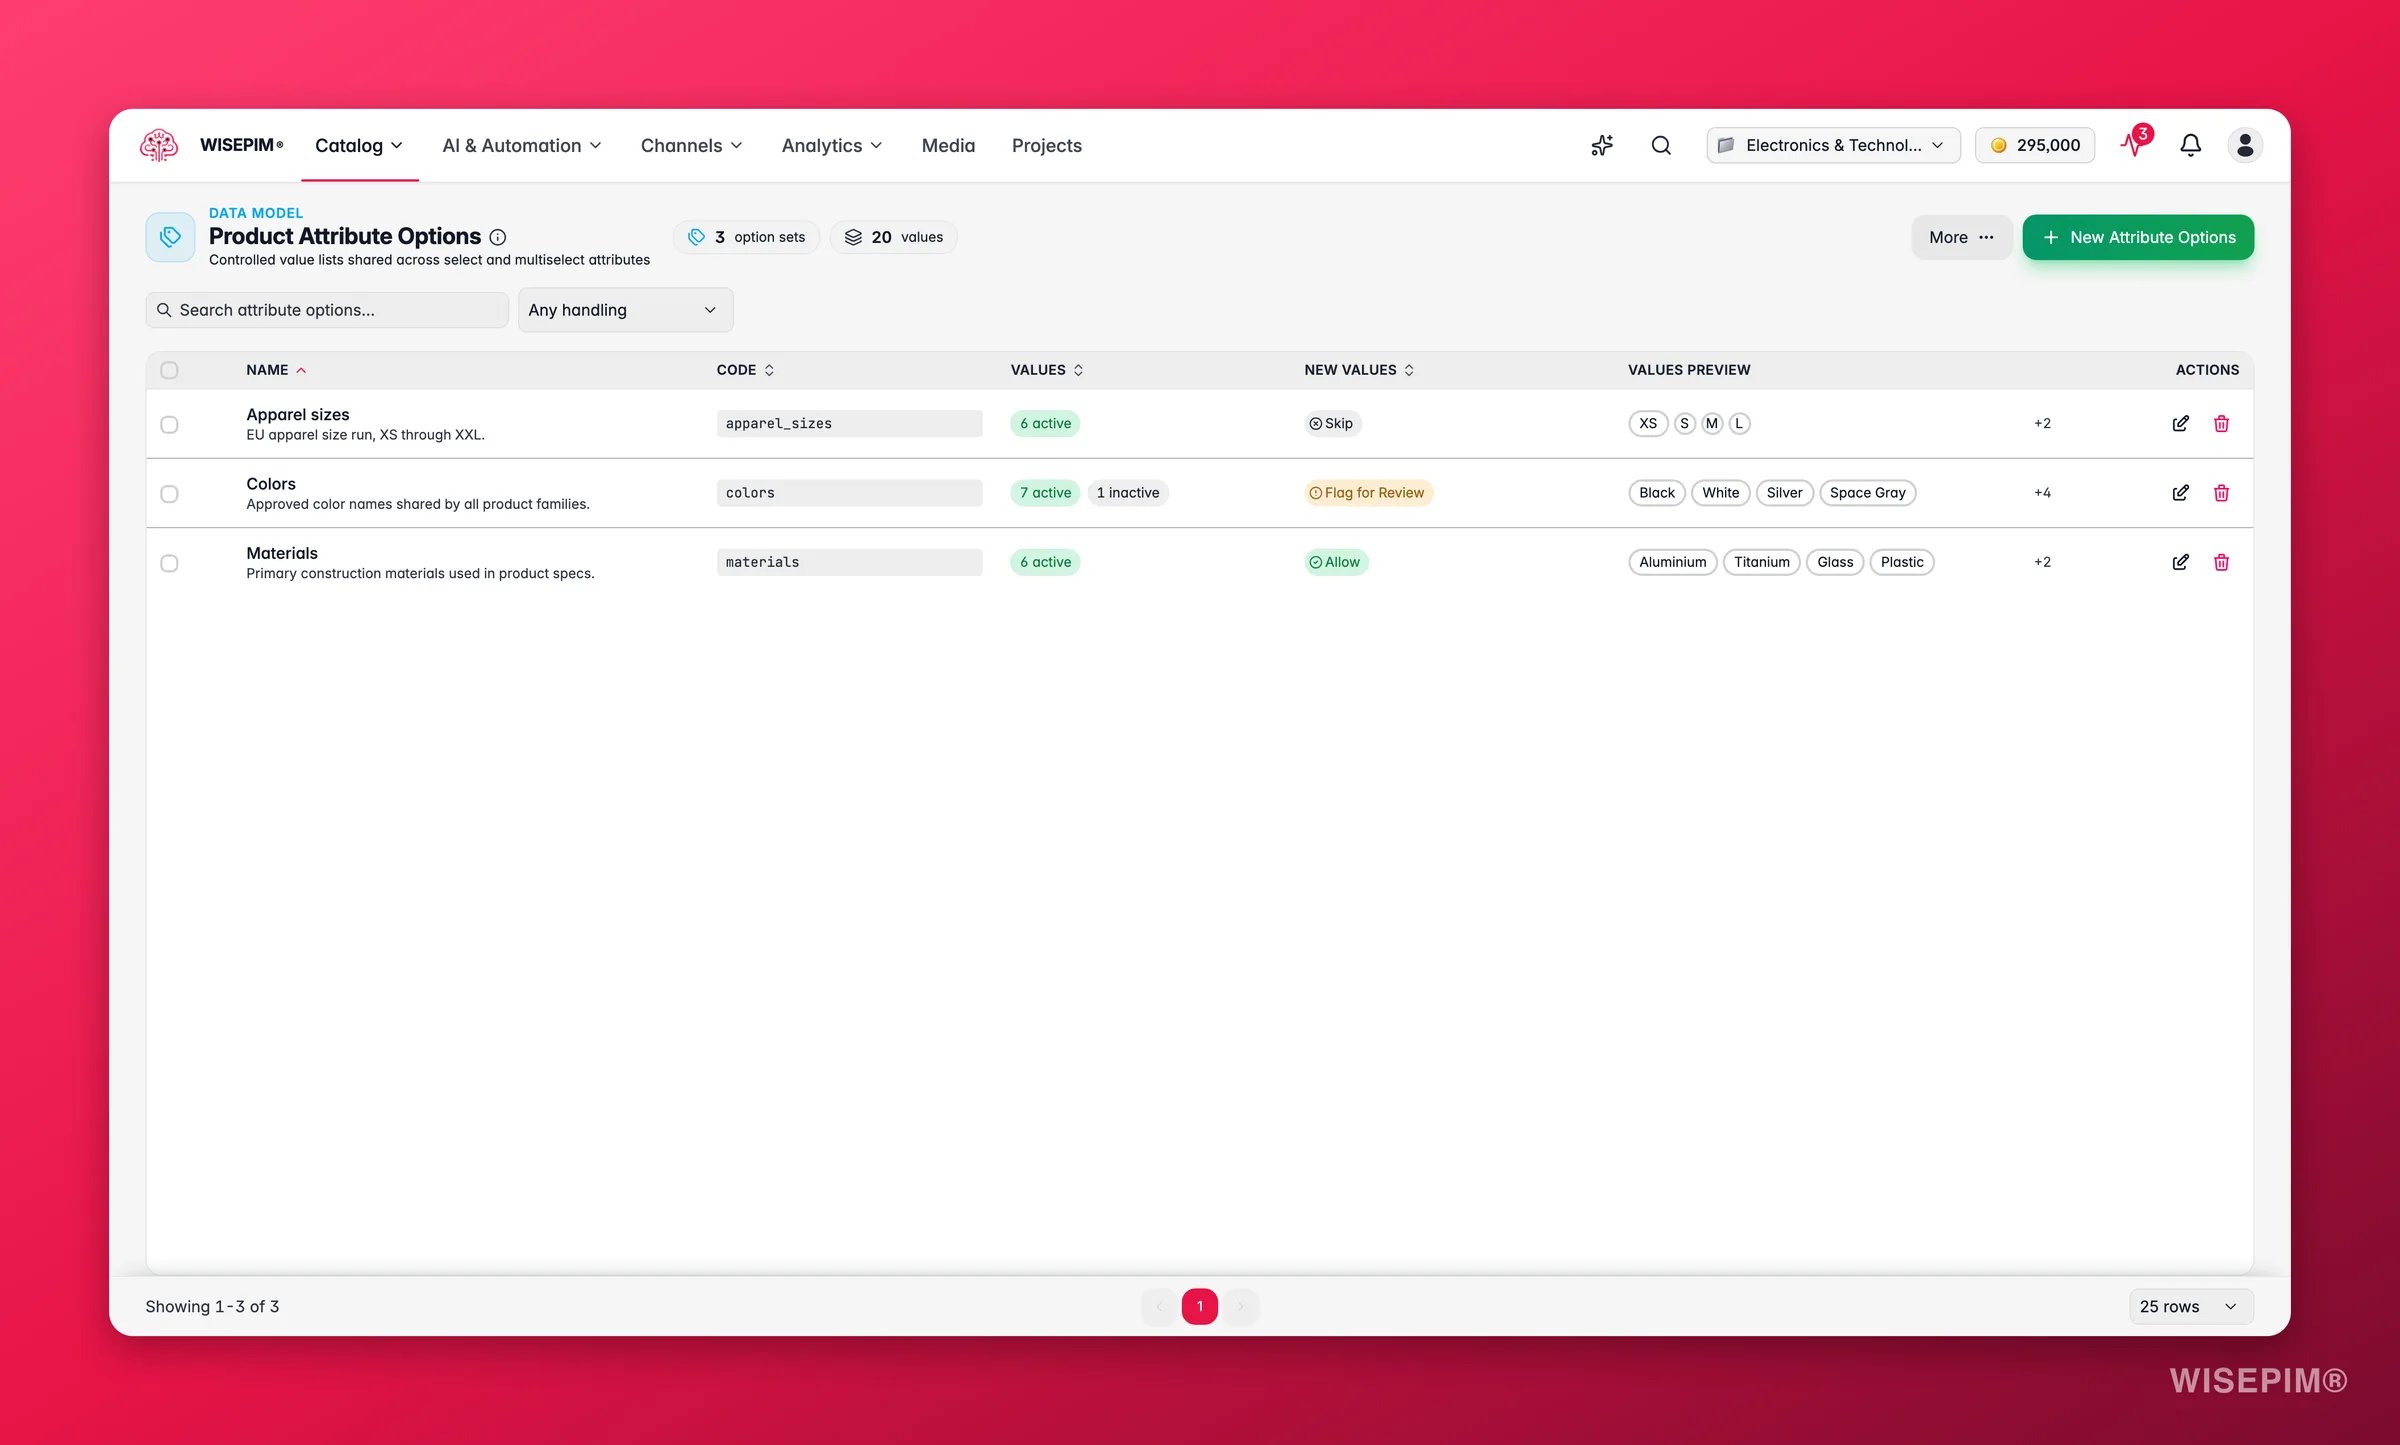Click the WisePIM brain logo icon
The height and width of the screenshot is (1445, 2400).
click(x=159, y=145)
